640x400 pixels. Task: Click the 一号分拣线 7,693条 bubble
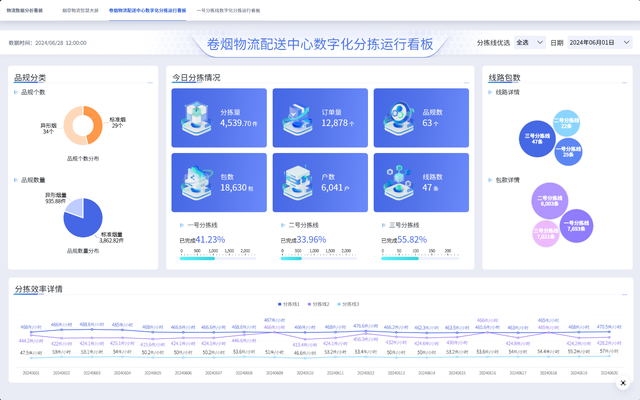[x=576, y=226]
